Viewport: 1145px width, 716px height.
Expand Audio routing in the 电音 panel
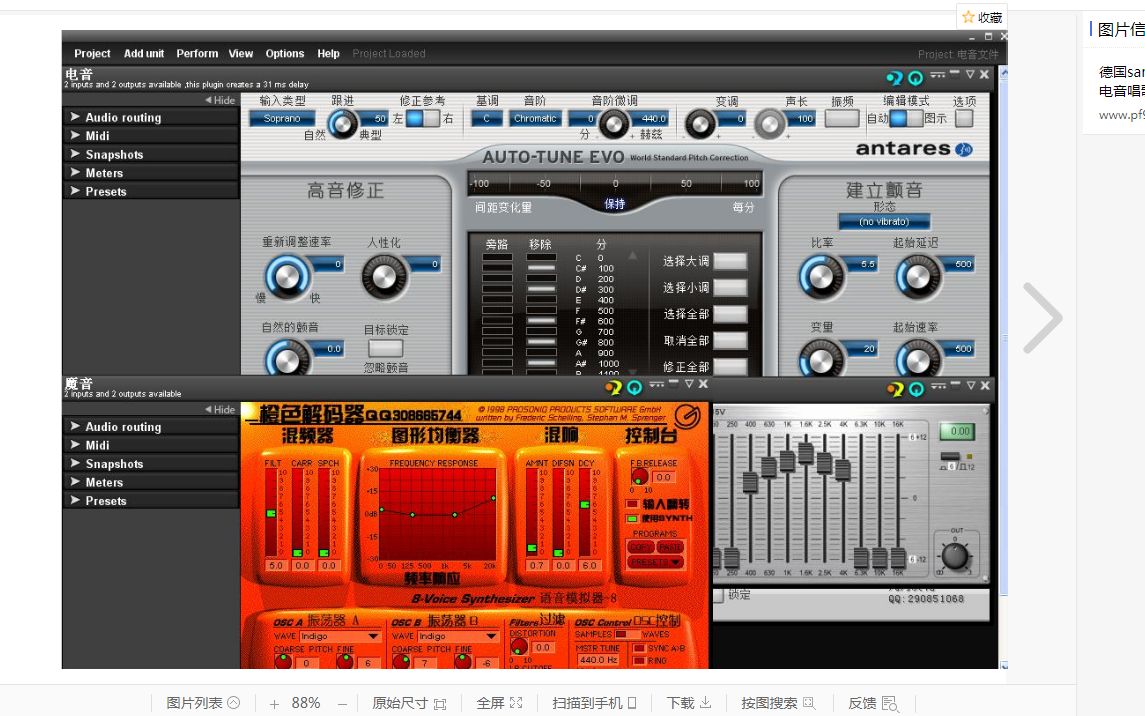tap(151, 118)
